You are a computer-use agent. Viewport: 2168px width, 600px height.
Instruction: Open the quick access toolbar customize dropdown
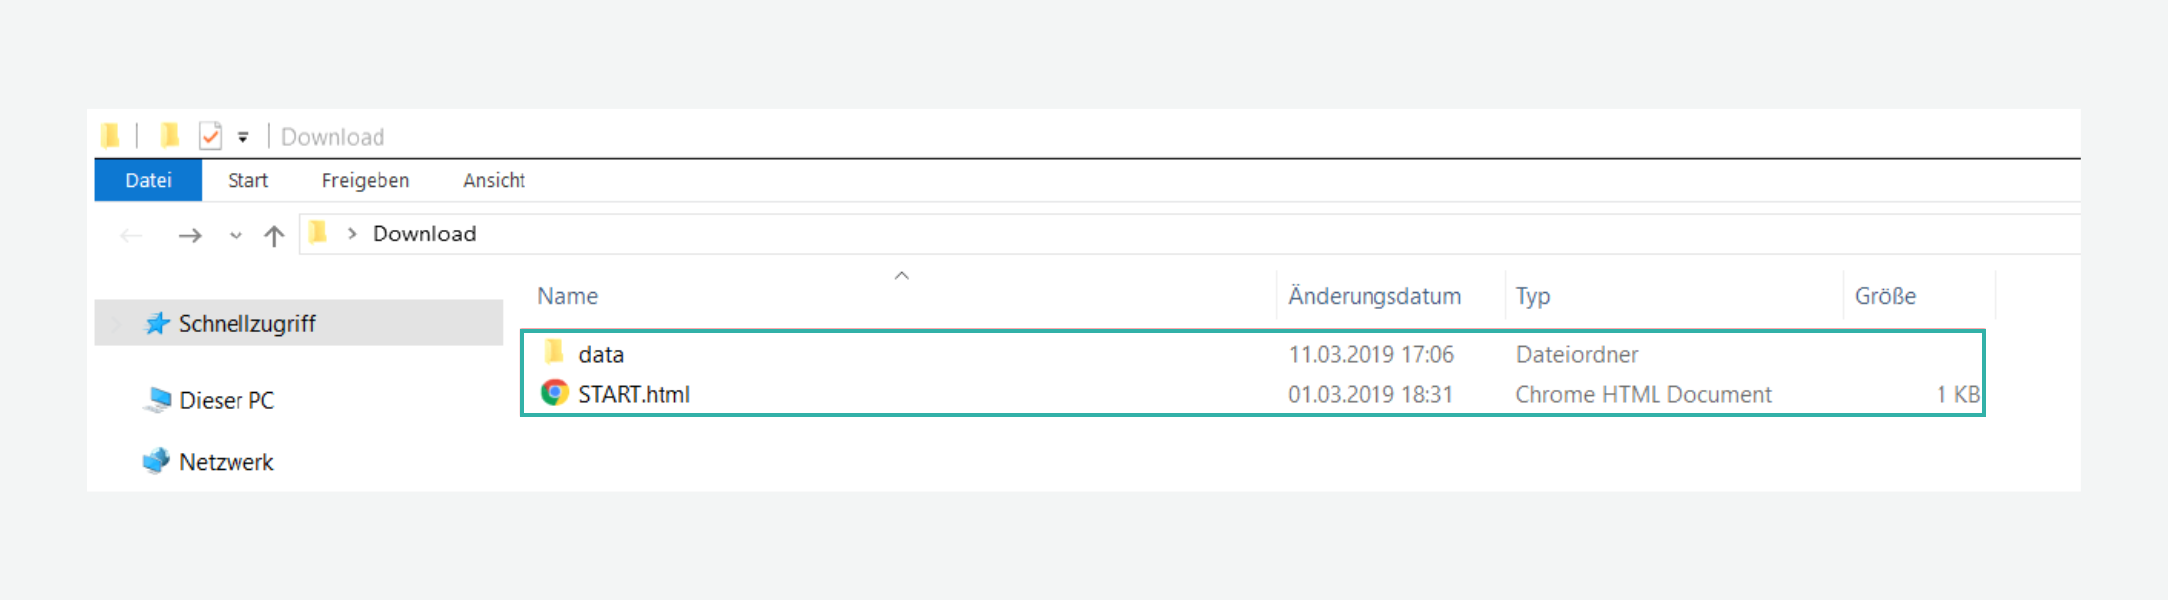point(243,137)
